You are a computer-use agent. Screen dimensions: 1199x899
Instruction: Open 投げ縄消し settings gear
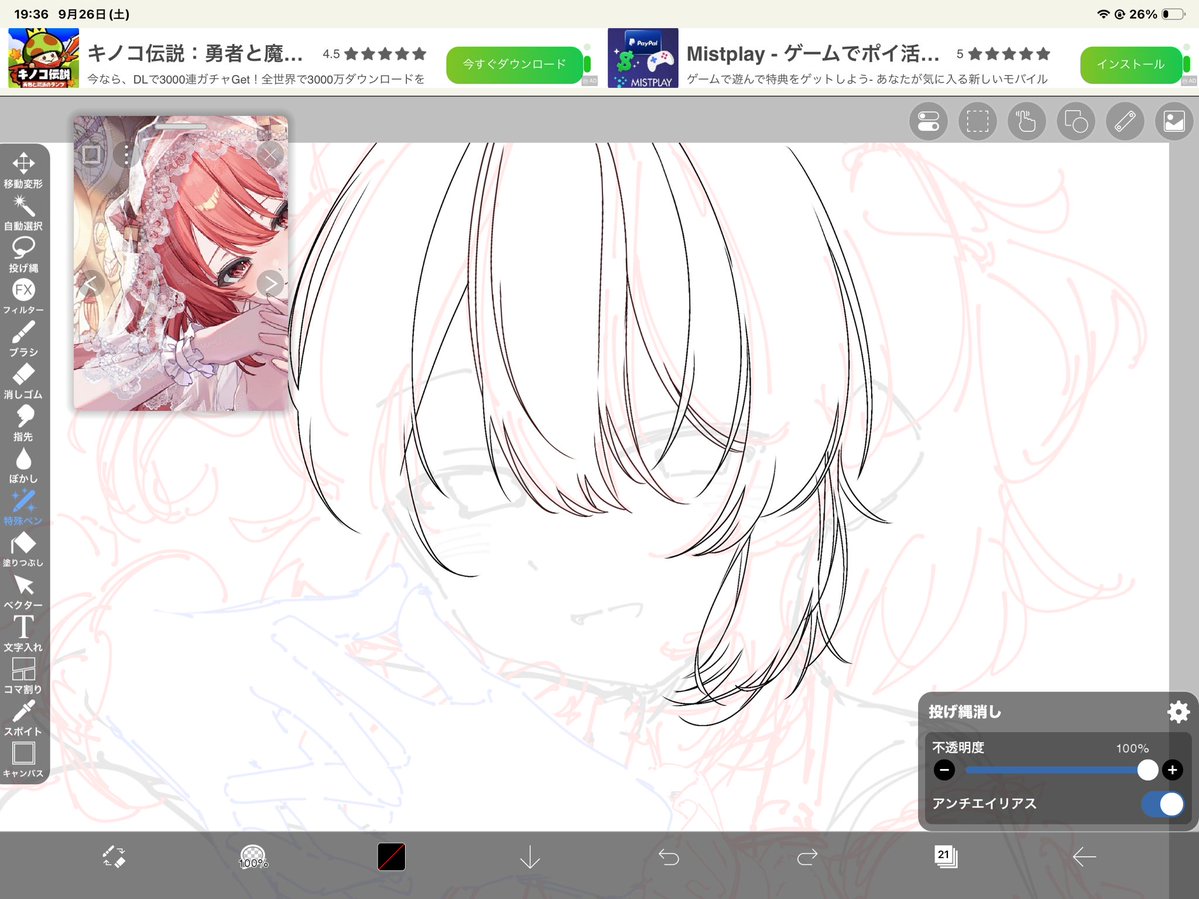point(1178,712)
